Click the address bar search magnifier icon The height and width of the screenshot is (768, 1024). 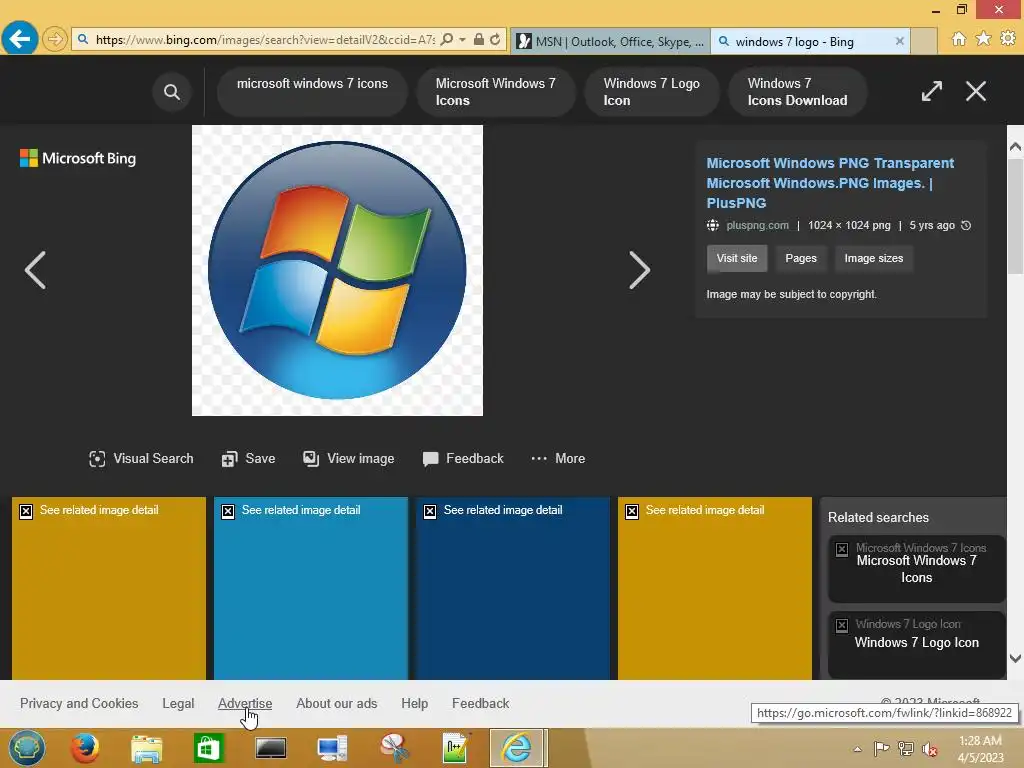pos(447,40)
